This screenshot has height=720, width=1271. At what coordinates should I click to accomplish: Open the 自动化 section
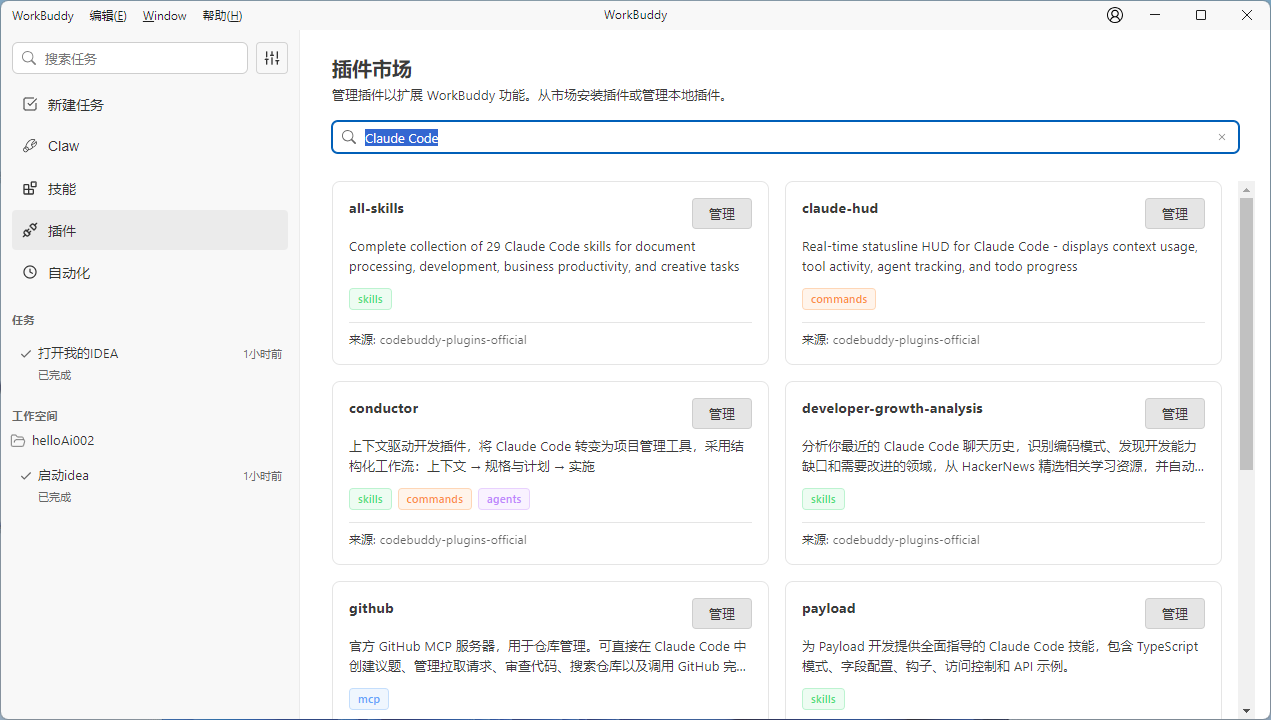150,272
